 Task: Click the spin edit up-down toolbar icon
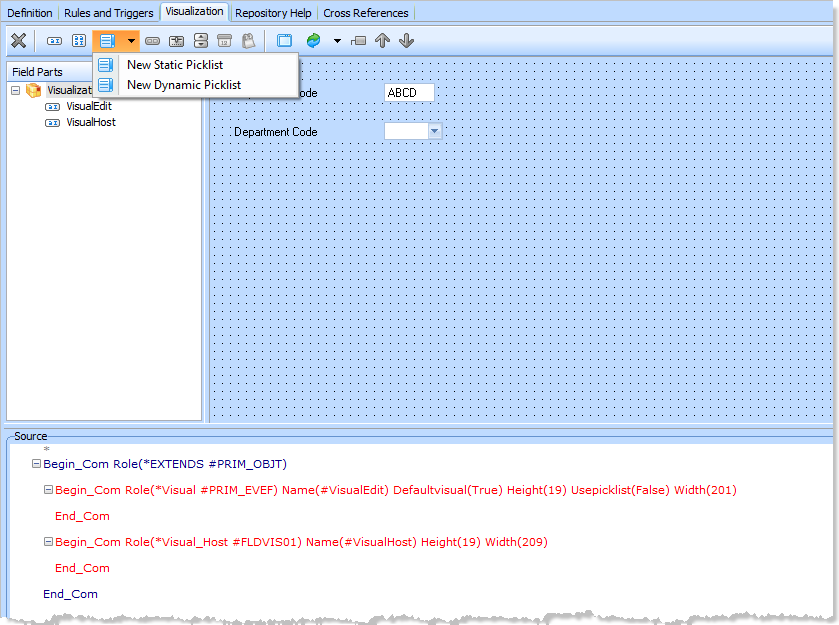coord(200,41)
